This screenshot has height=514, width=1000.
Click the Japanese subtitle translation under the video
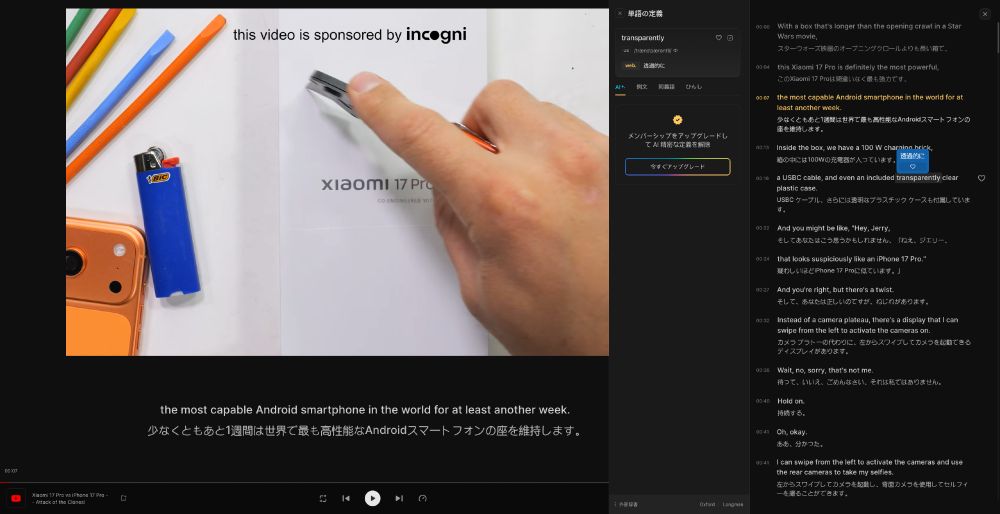click(x=365, y=431)
